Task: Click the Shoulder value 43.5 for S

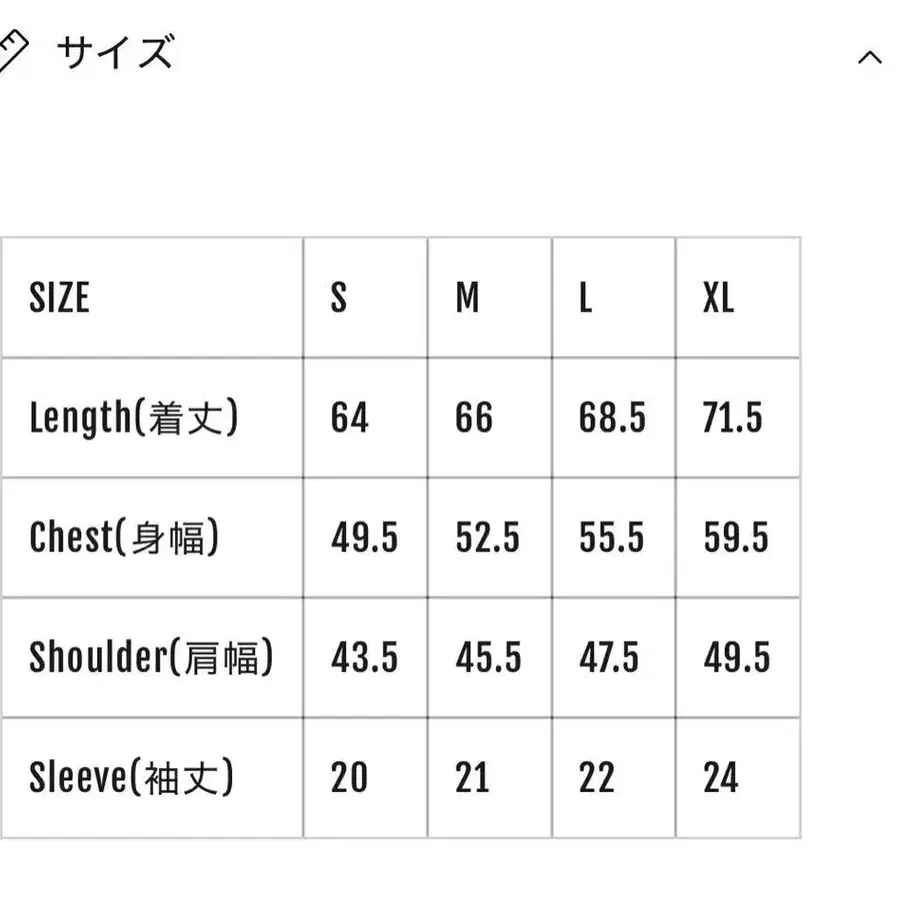Action: (364, 658)
